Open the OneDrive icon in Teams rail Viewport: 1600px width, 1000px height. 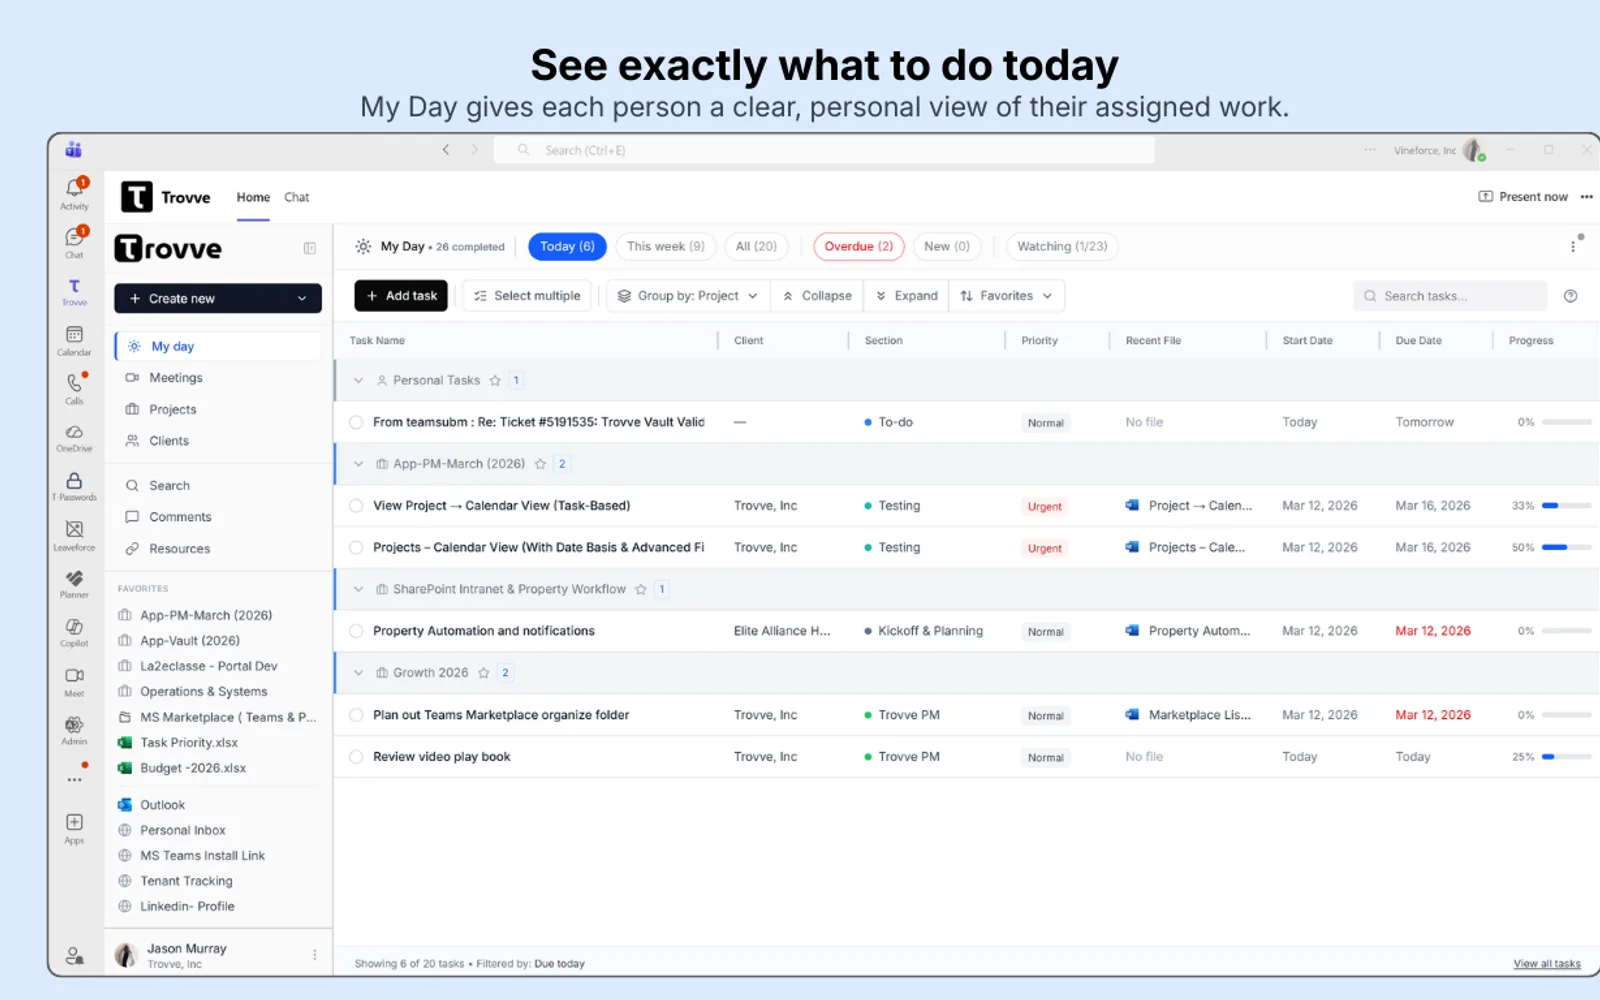[74, 438]
